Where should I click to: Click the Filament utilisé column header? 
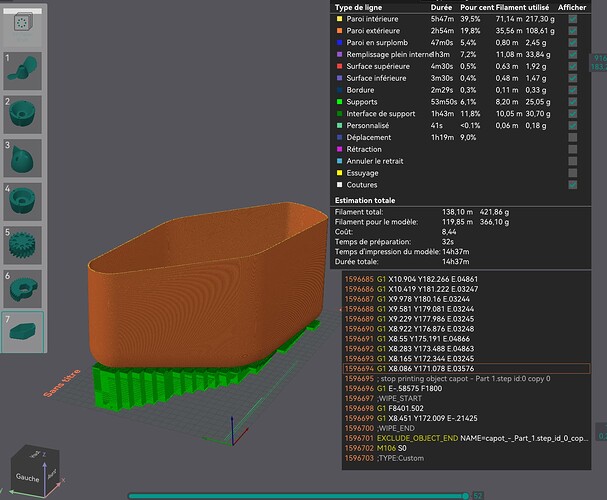point(522,7)
